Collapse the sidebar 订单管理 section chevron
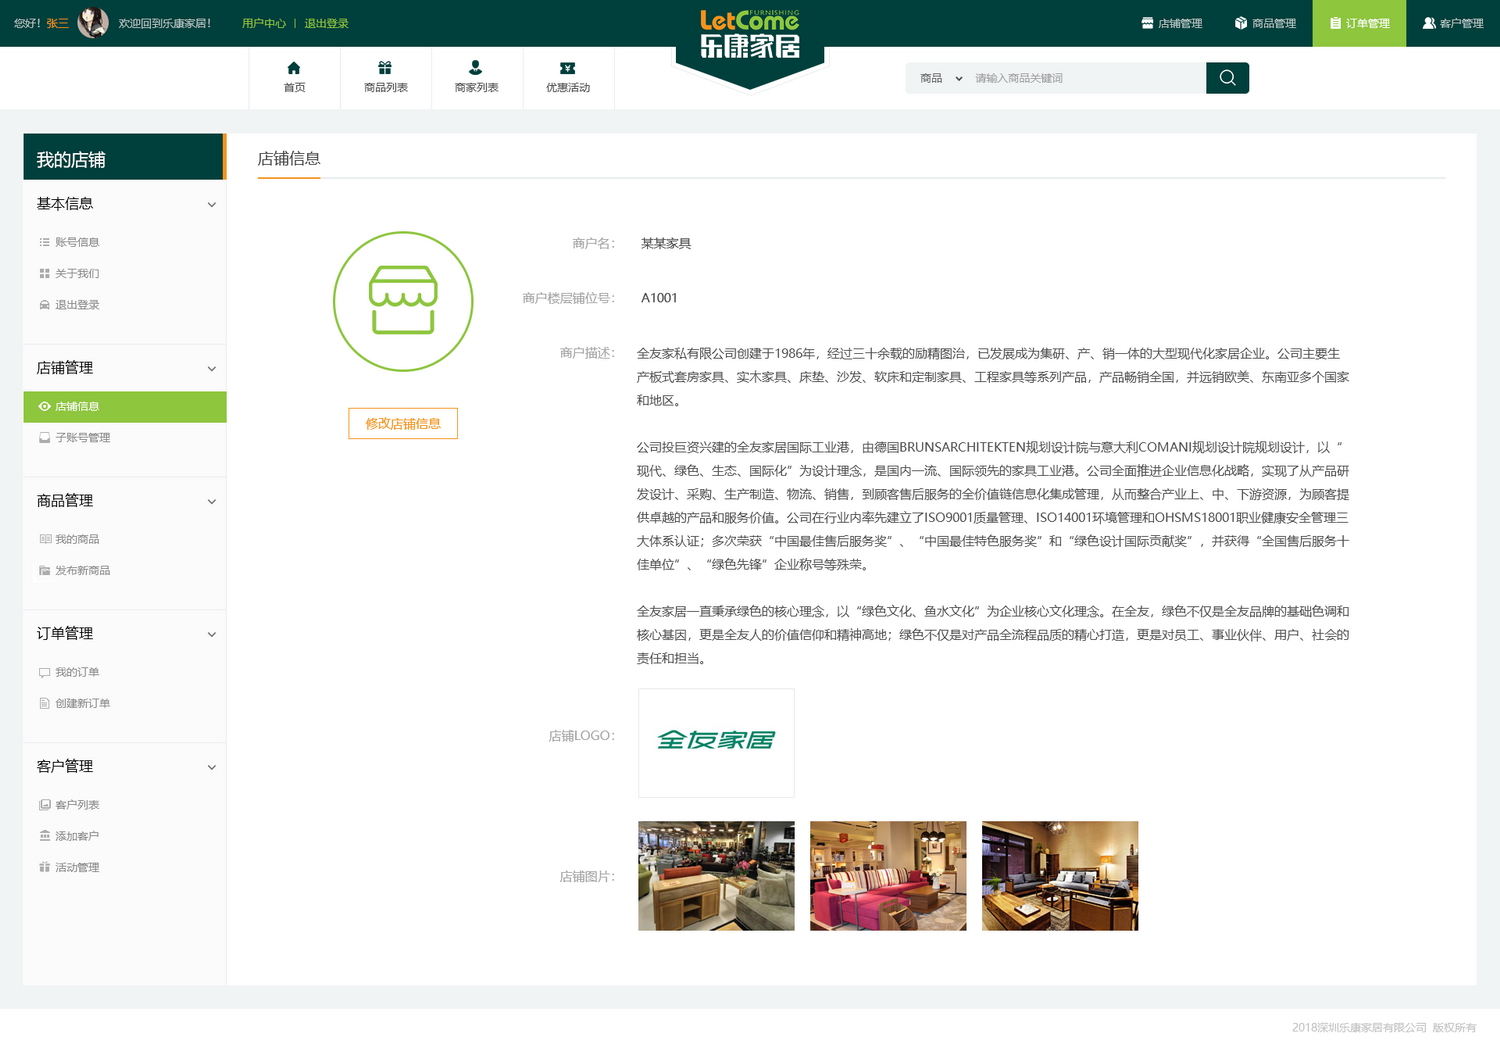1500x1048 pixels. tap(211, 635)
